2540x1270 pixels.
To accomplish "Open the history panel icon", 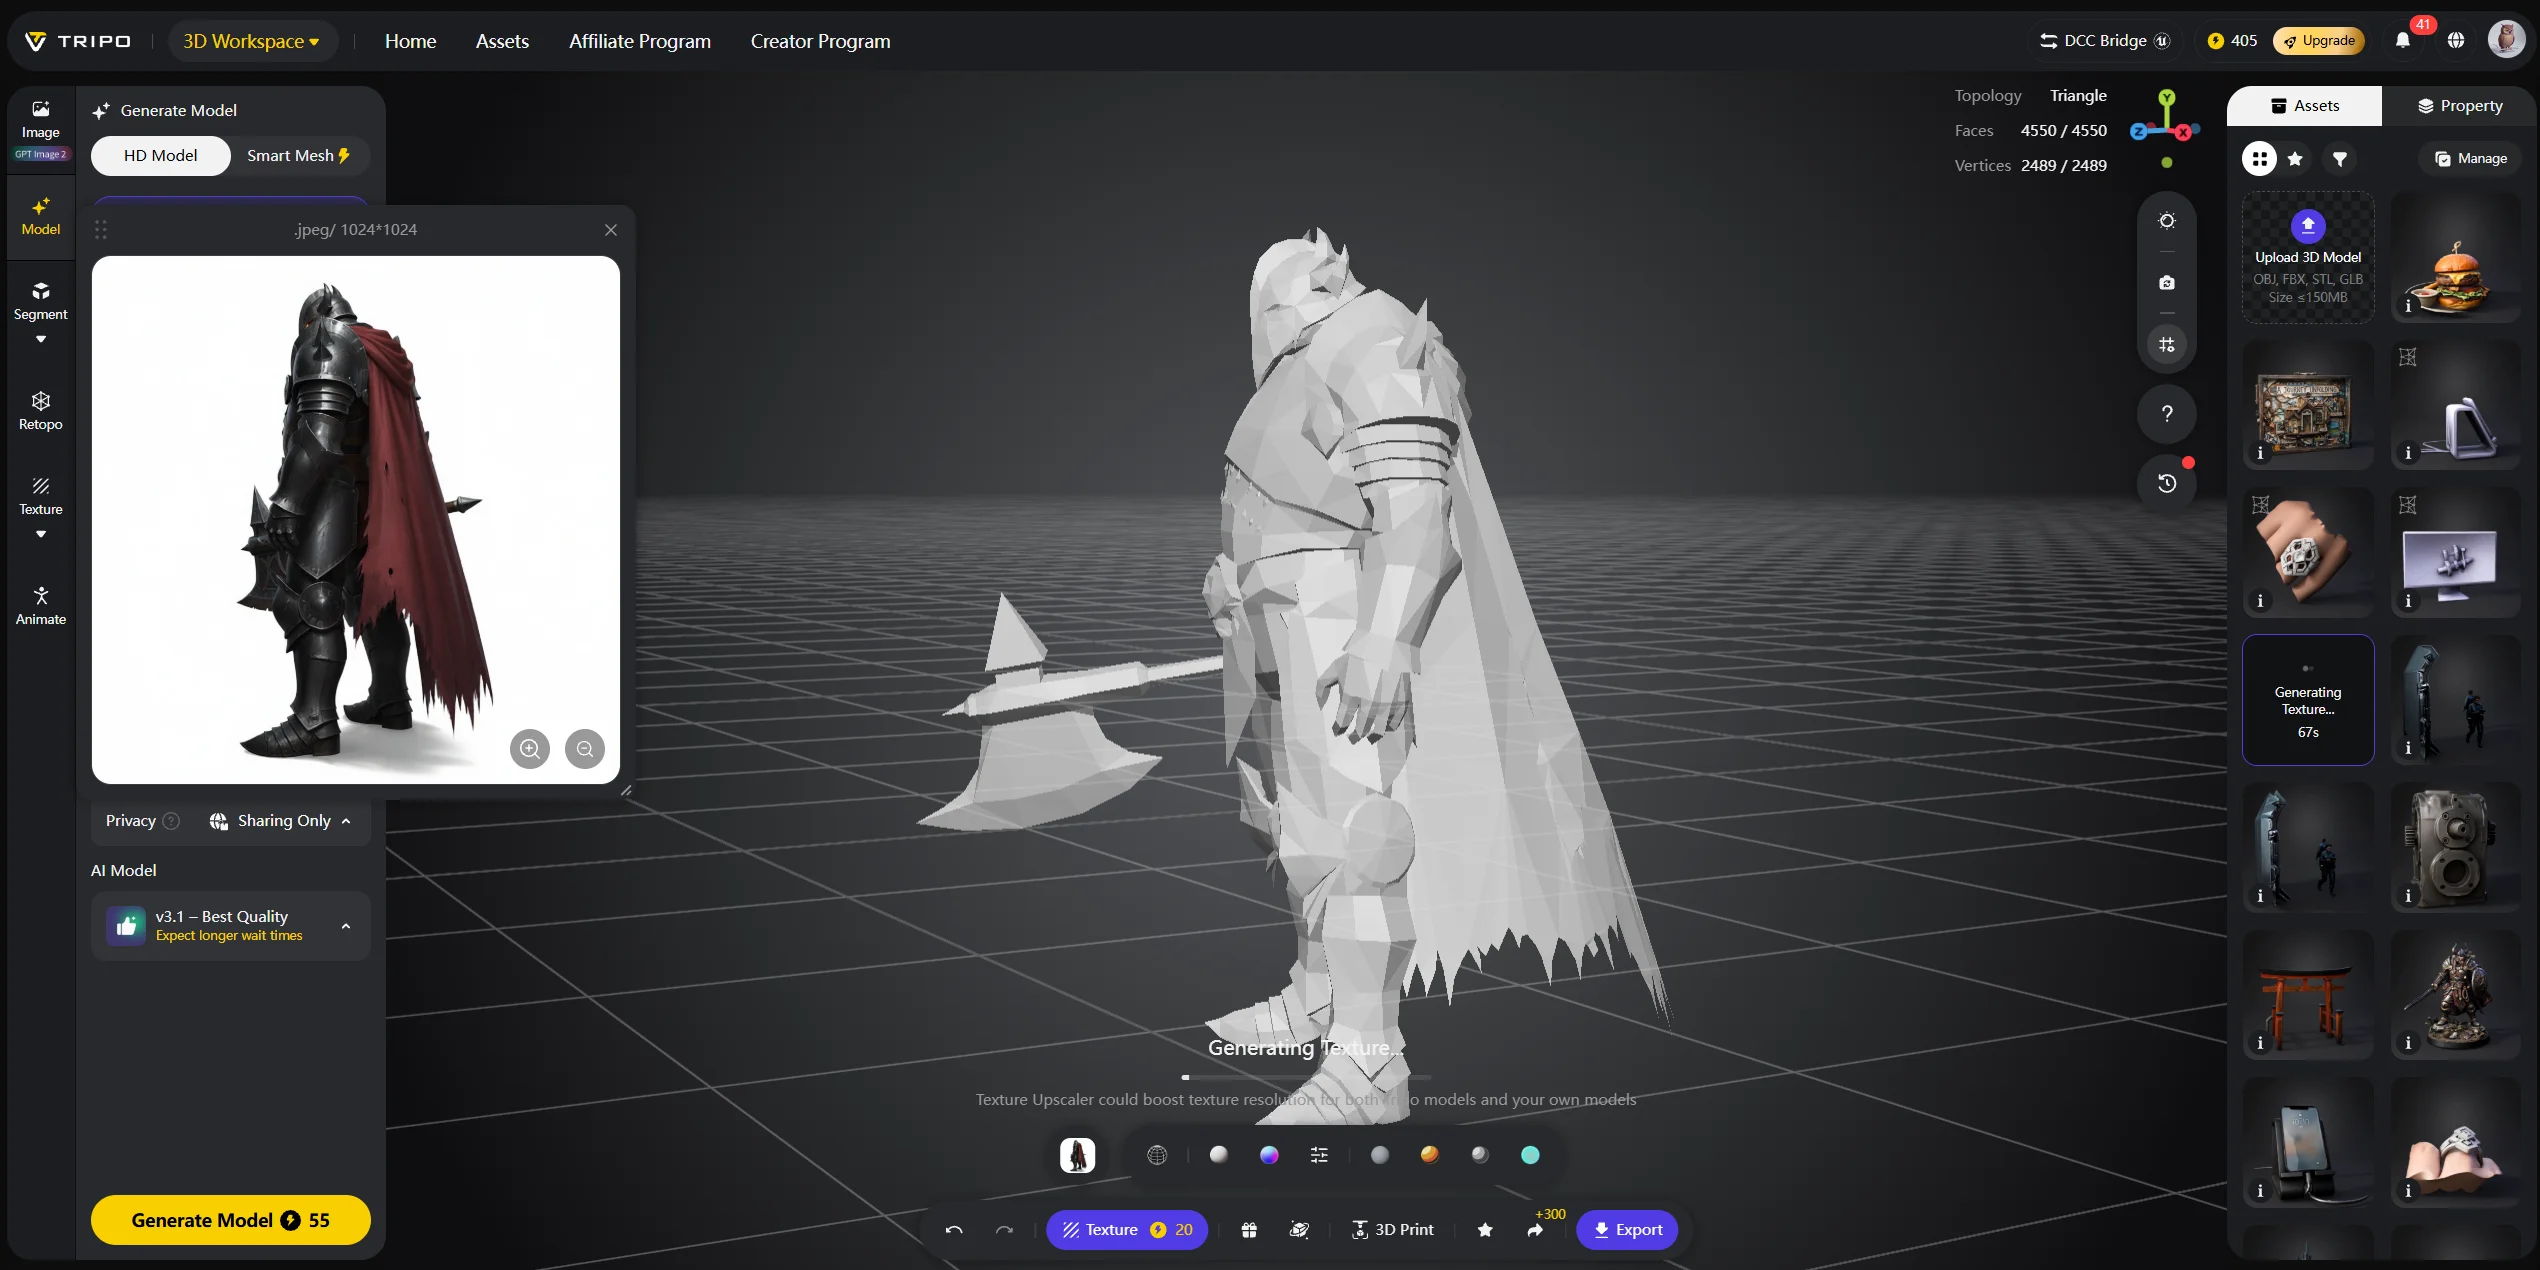I will click(2166, 484).
